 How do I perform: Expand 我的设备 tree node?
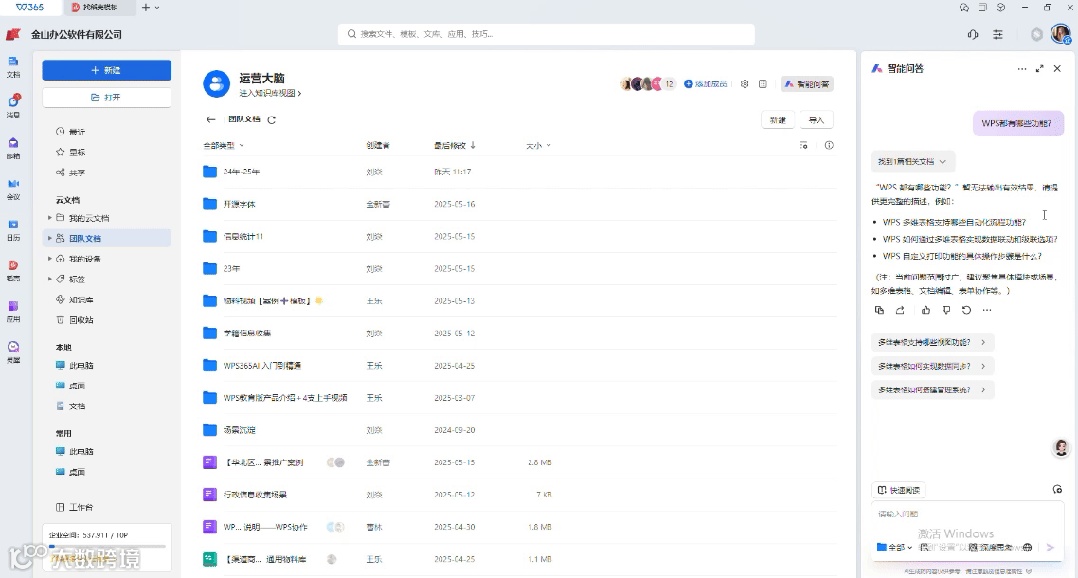point(50,258)
